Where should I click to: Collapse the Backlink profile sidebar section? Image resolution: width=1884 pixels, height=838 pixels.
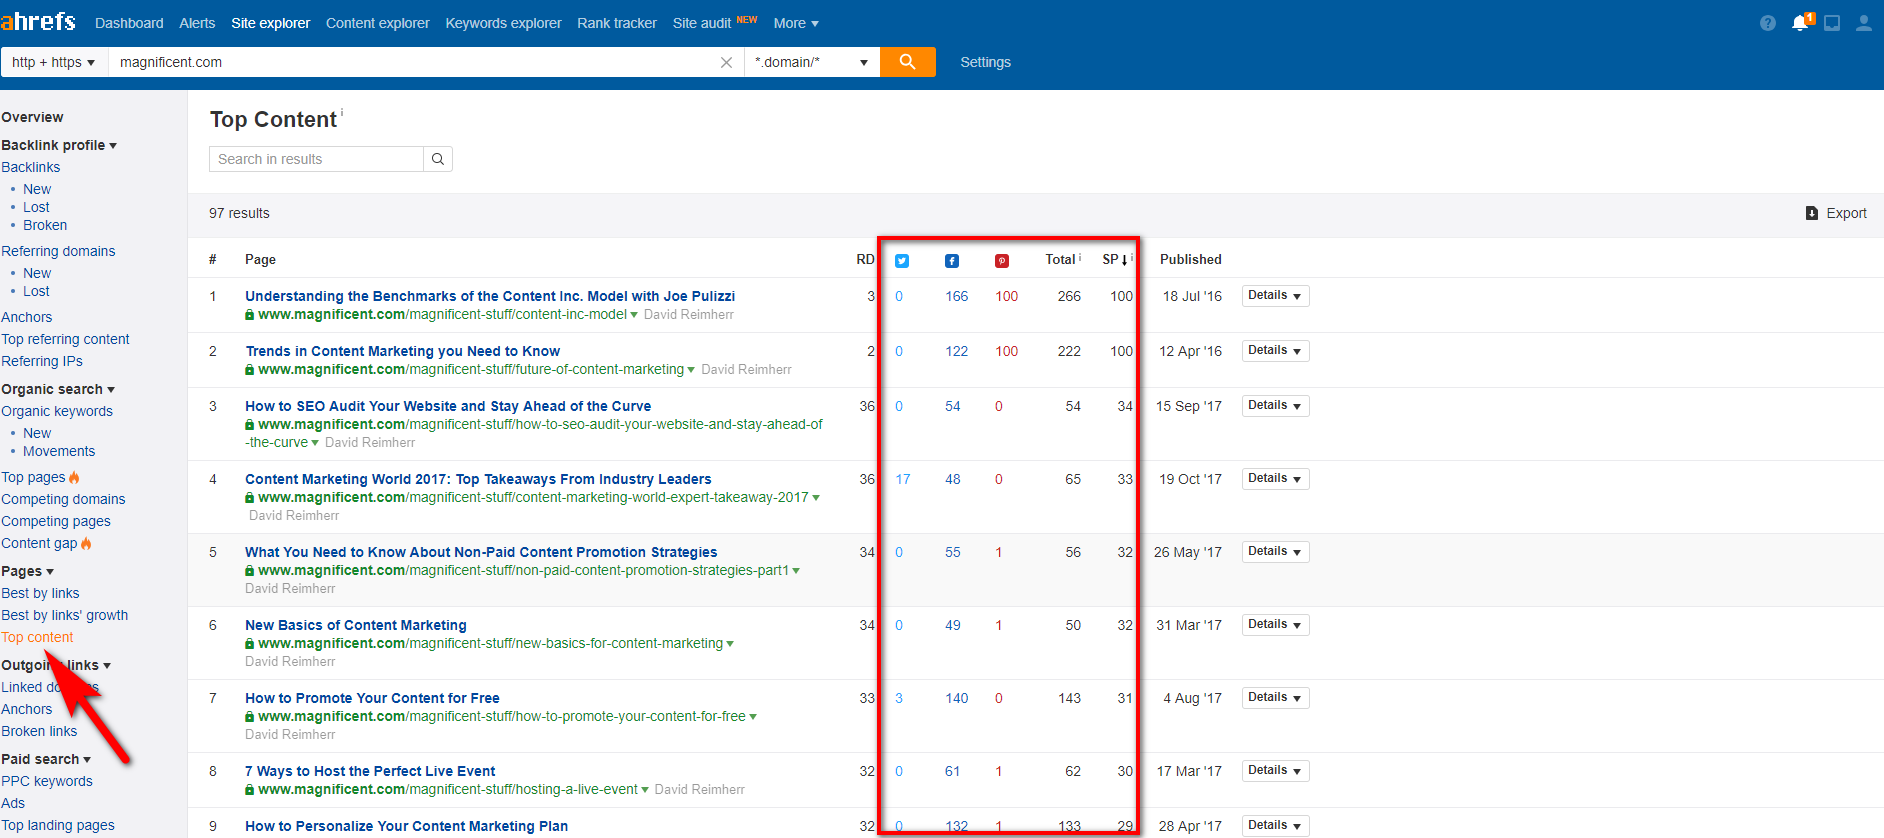click(x=59, y=145)
